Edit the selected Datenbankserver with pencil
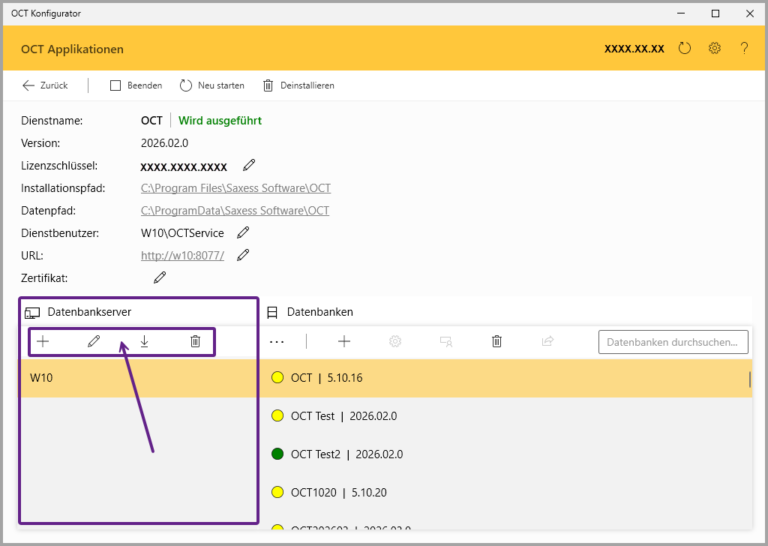 coord(94,342)
